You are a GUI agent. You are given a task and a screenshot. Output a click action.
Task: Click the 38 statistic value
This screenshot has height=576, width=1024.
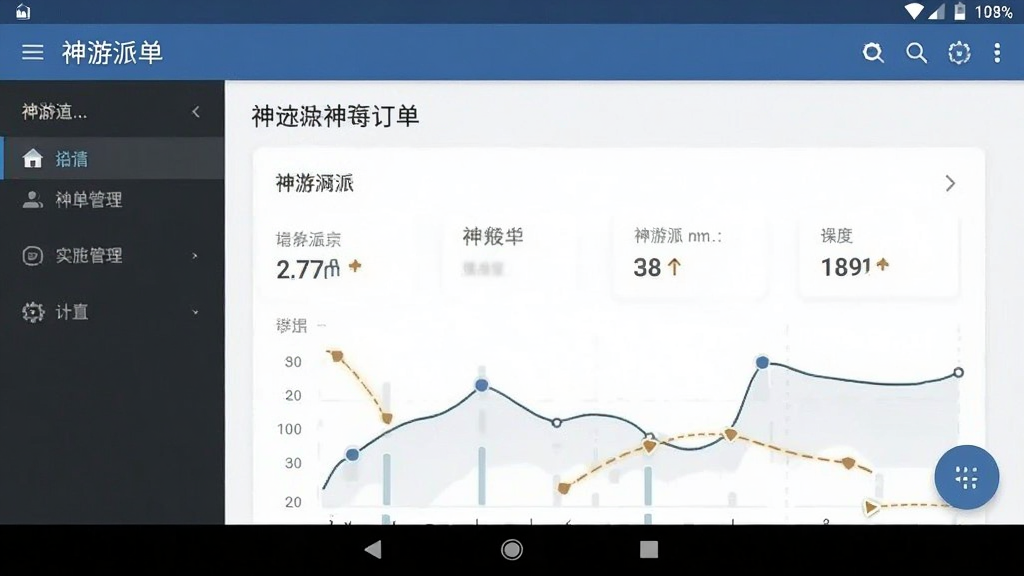pyautogui.click(x=647, y=267)
